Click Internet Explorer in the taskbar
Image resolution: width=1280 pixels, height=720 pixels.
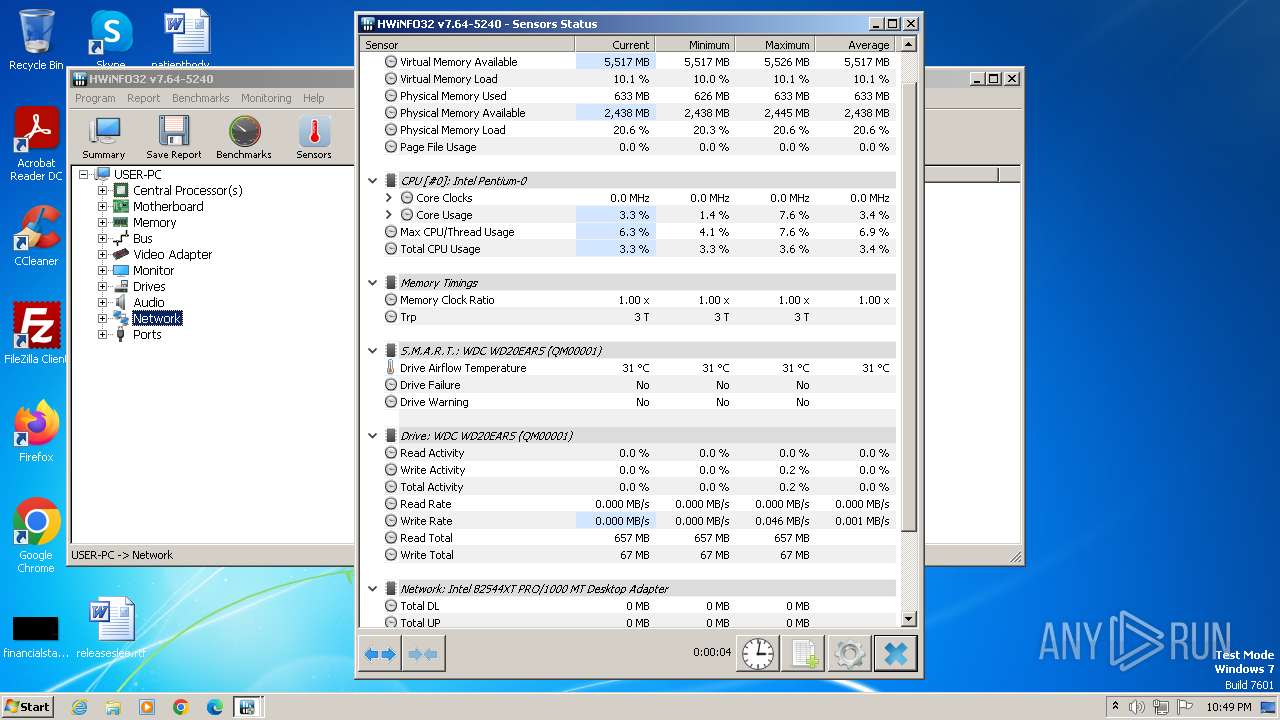pos(79,707)
